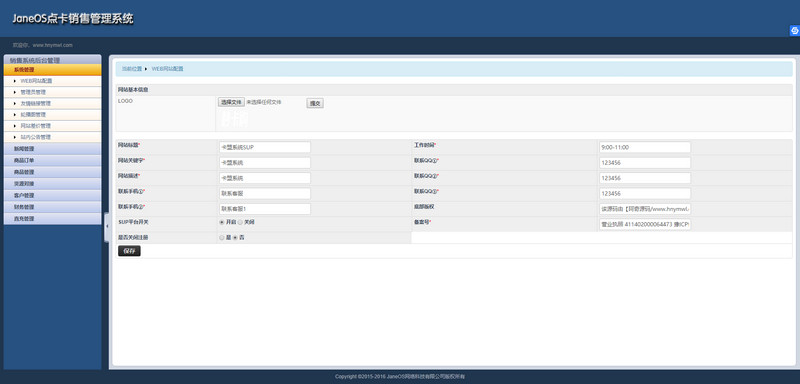This screenshot has height=384, width=800.
Task: Click the 工作时间 field showing 9:00-11:00
Action: [645, 147]
